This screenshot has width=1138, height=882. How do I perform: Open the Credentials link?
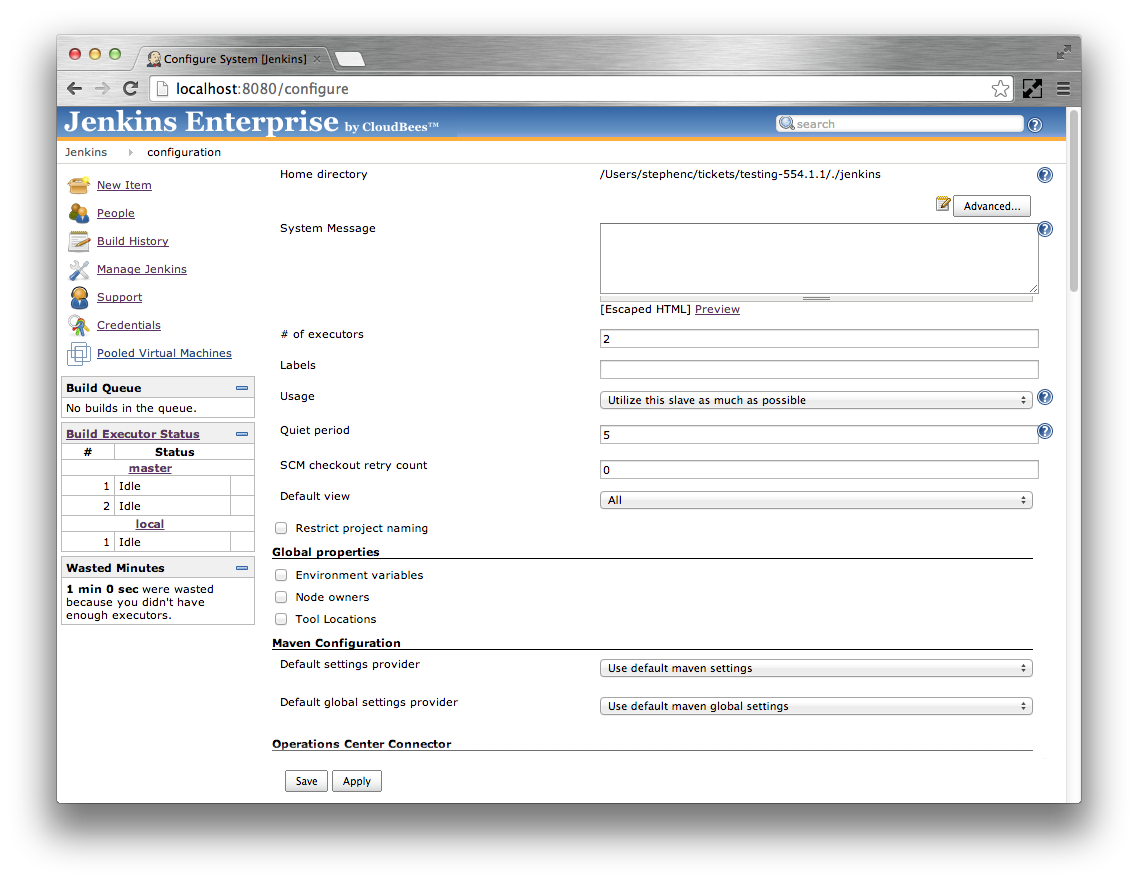pos(128,325)
